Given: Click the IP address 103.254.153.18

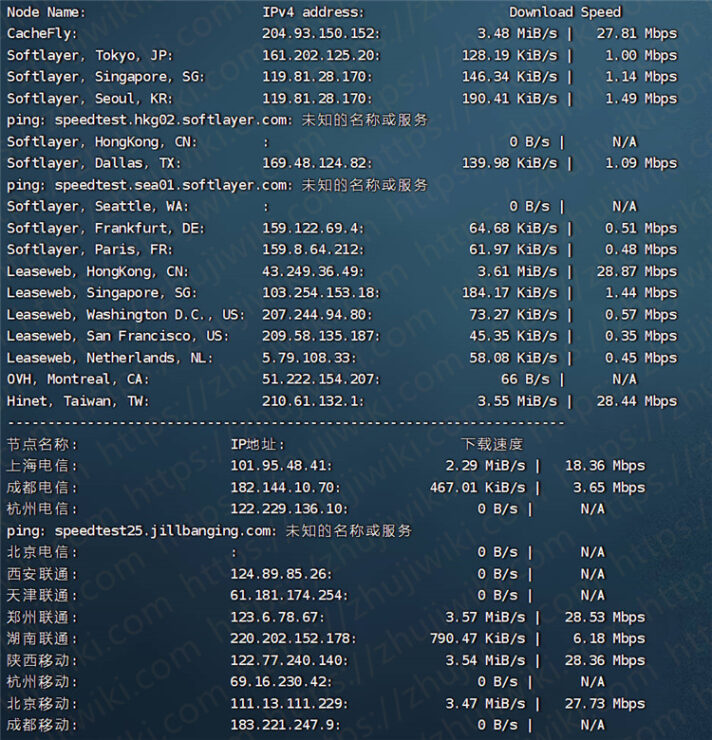Looking at the screenshot, I should click(x=321, y=293).
